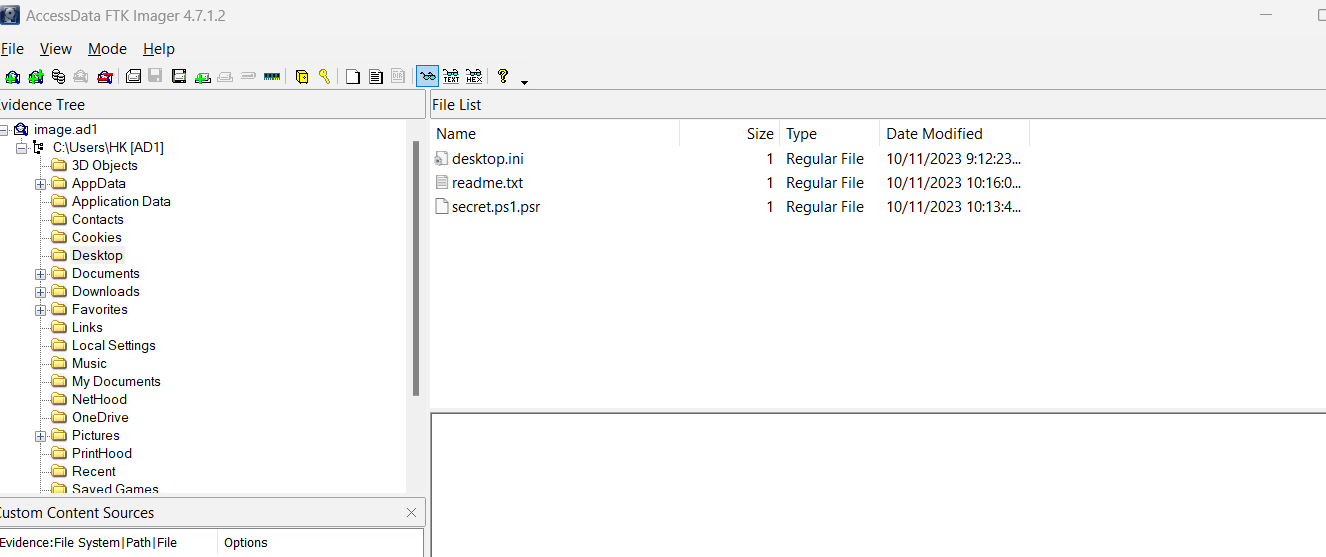Click Remove All Evidence Items icon
1326x557 pixels.
[105, 76]
